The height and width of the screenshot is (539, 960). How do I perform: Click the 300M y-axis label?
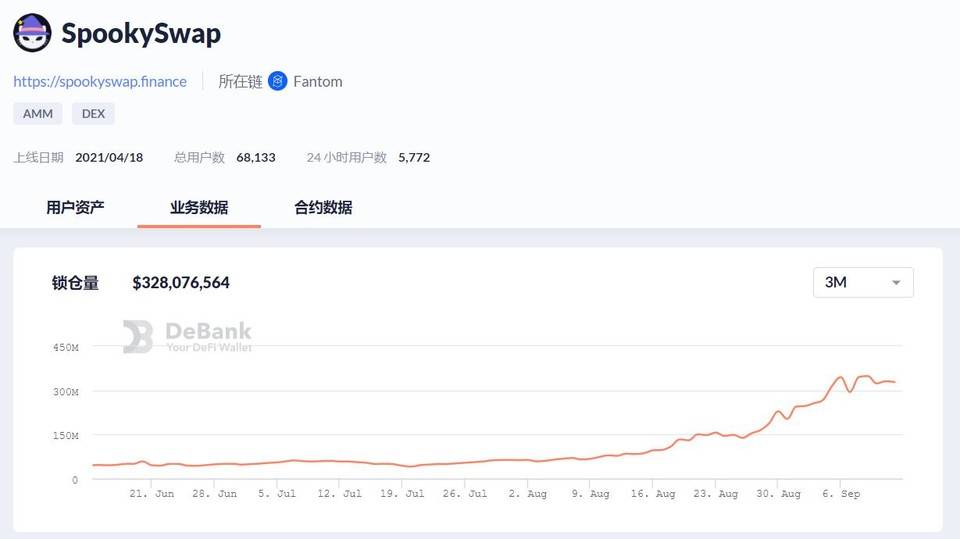point(66,391)
